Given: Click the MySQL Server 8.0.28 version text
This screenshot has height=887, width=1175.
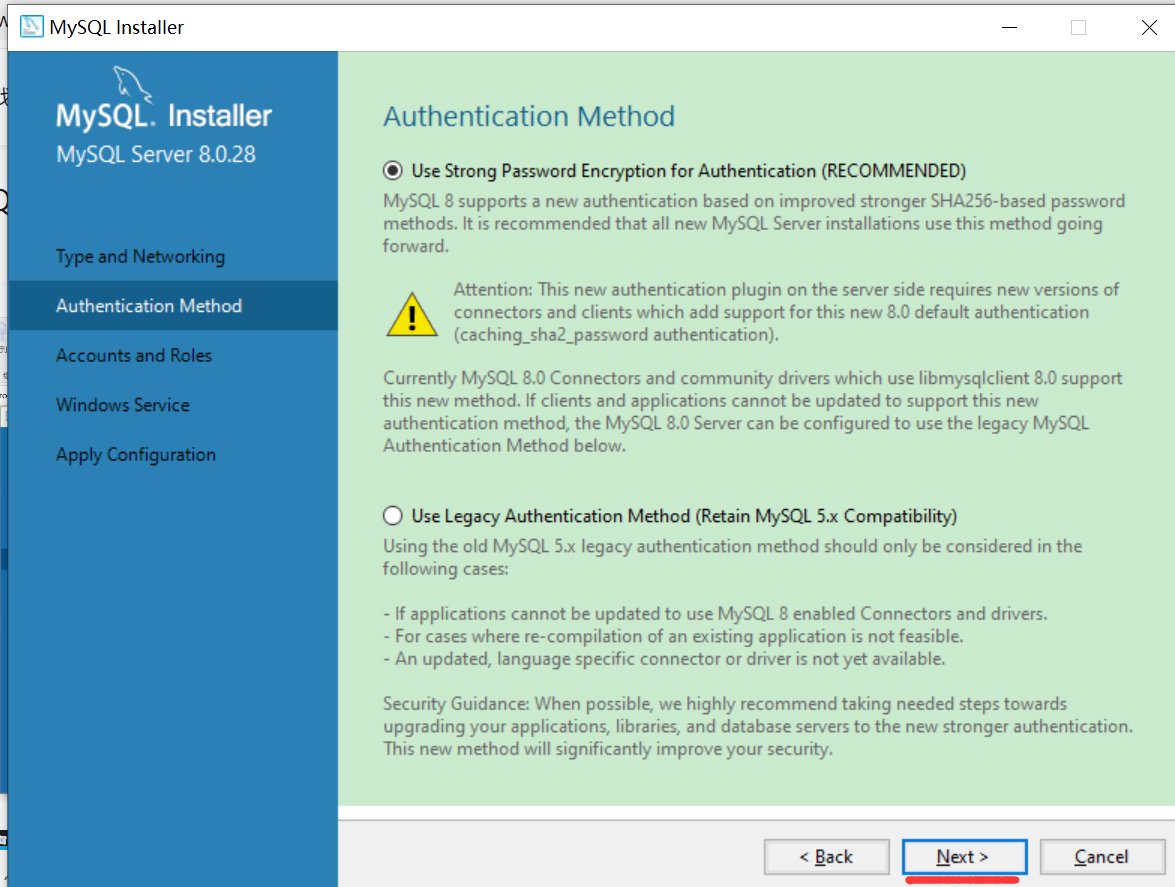Looking at the screenshot, I should click(156, 154).
